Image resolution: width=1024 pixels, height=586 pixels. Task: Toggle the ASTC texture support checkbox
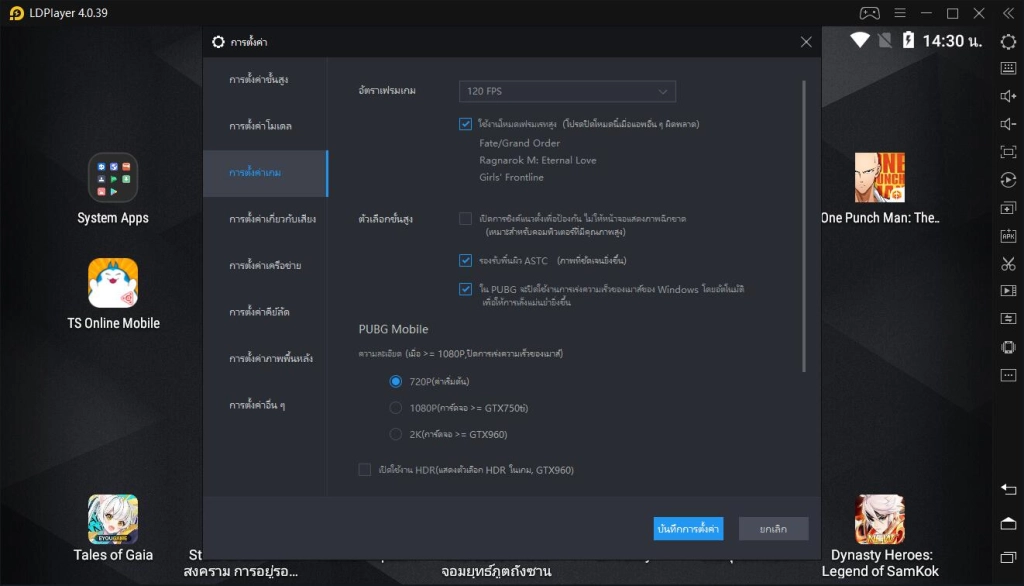click(465, 260)
